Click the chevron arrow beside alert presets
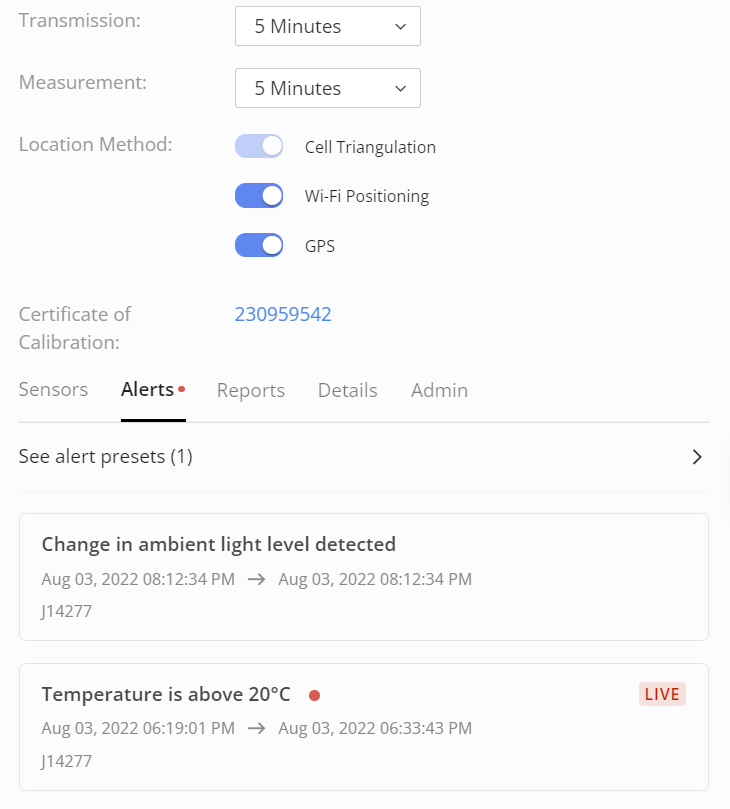Screen dimensions: 730x809 pos(697,457)
